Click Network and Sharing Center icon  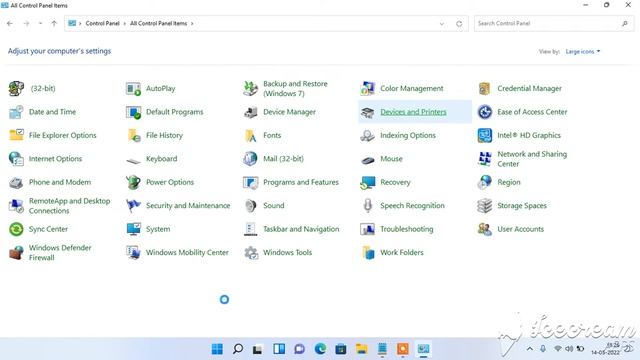484,159
